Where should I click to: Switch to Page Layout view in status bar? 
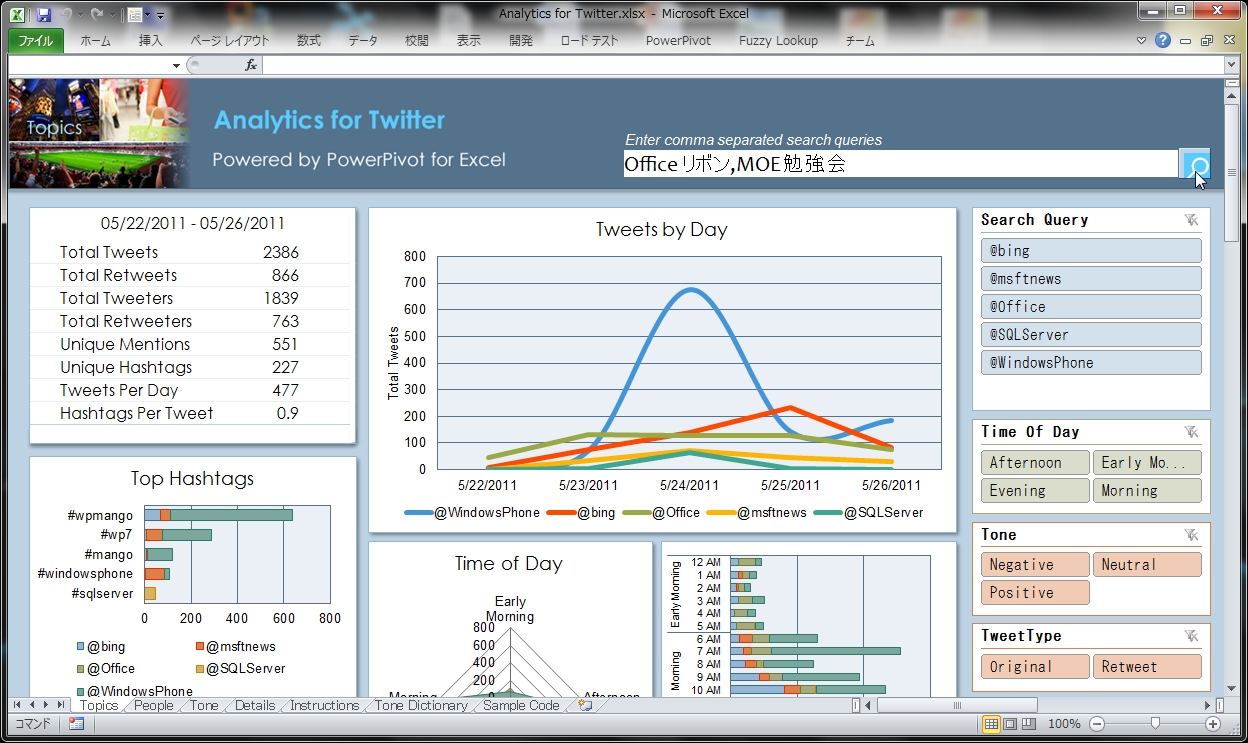[x=1009, y=724]
